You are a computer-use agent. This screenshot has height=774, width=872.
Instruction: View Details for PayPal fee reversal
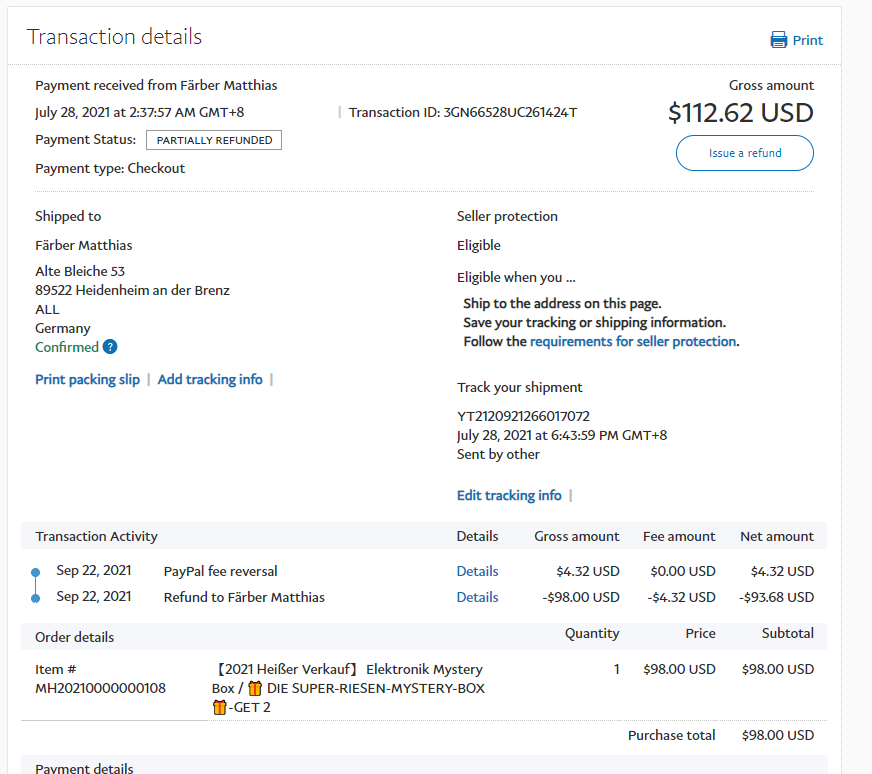pos(477,571)
